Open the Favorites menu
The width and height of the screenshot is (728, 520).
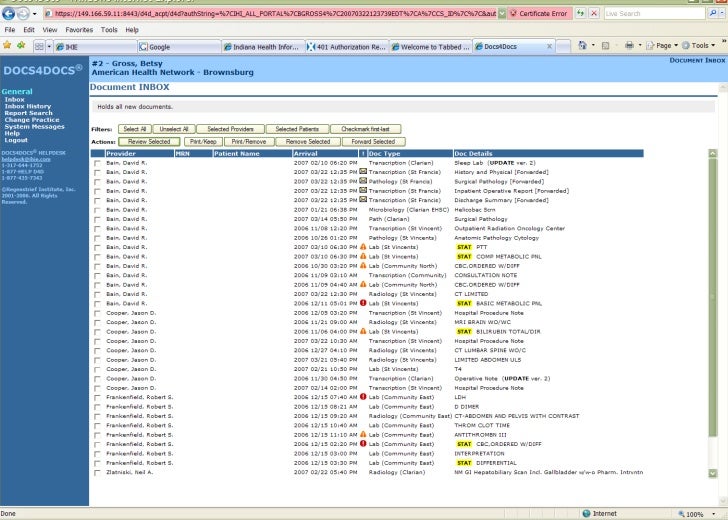tap(79, 30)
